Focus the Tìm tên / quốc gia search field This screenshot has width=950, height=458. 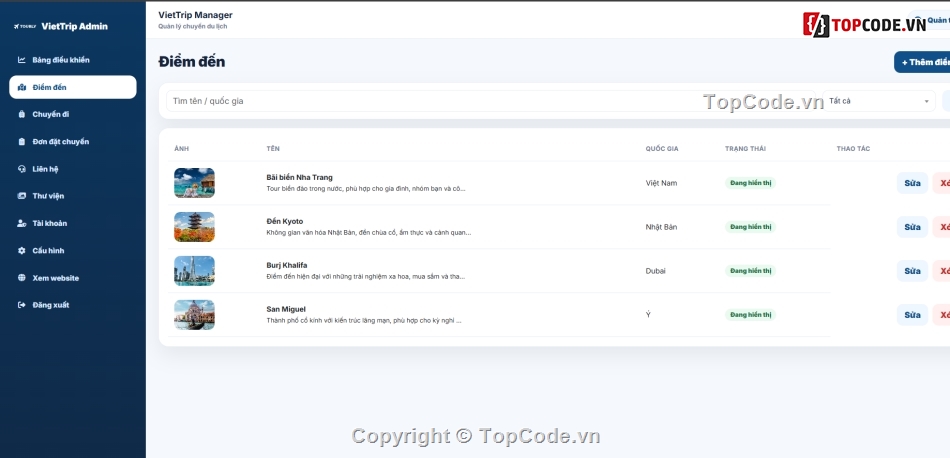click(491, 101)
